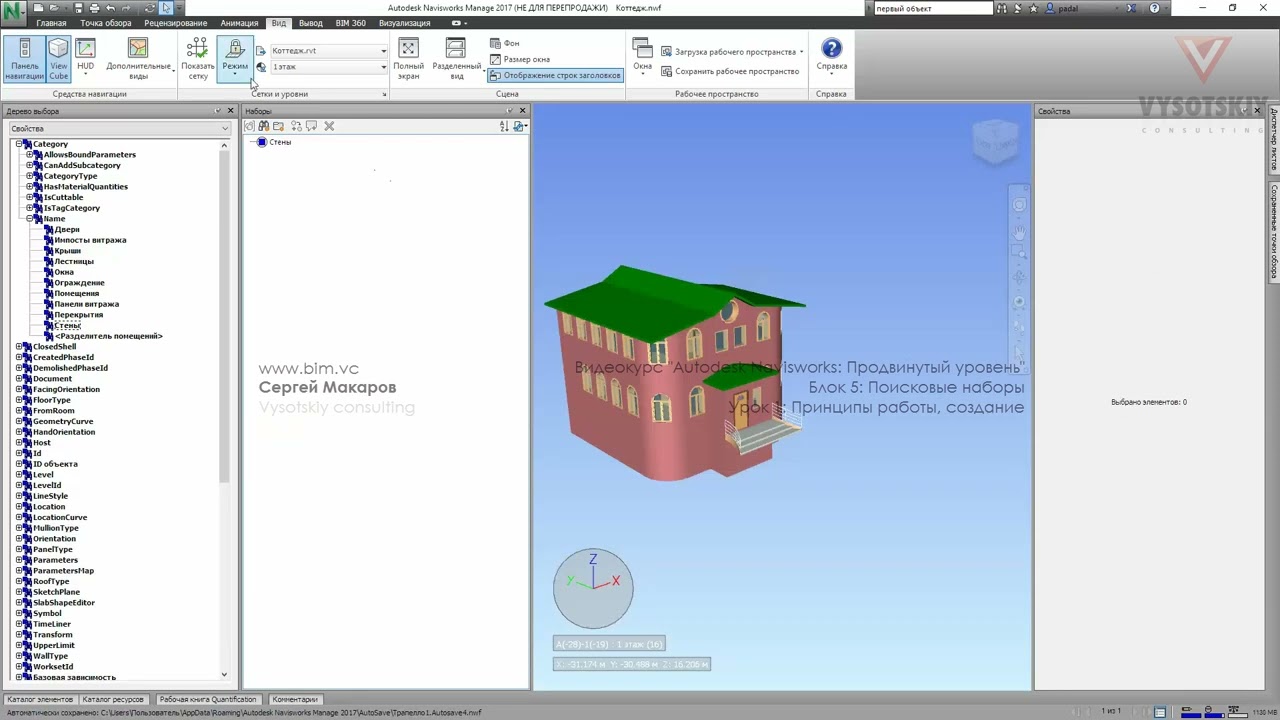Viewport: 1280px width, 720px height.
Task: Open the Коттедж.rvt file dropdown
Action: [x=329, y=51]
